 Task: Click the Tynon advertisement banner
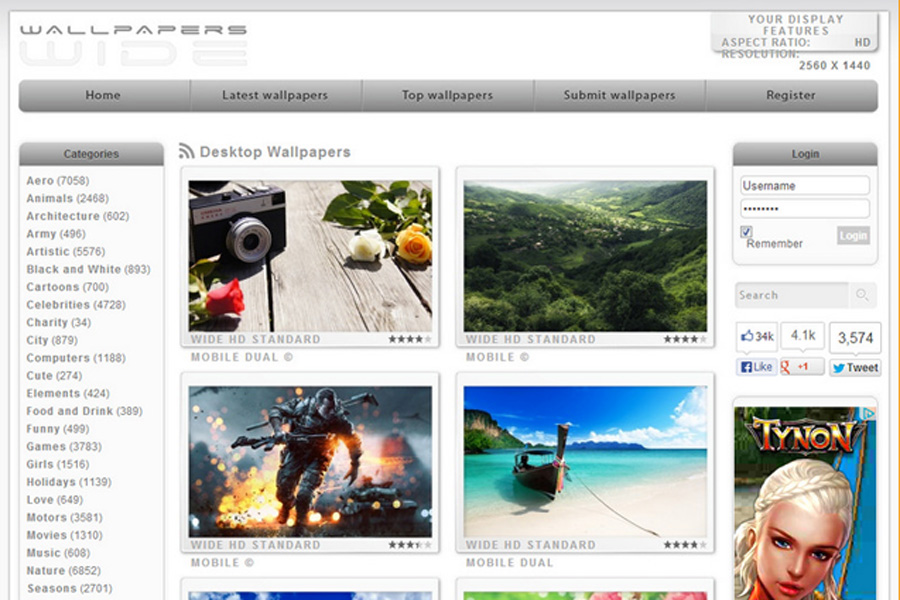pos(805,504)
